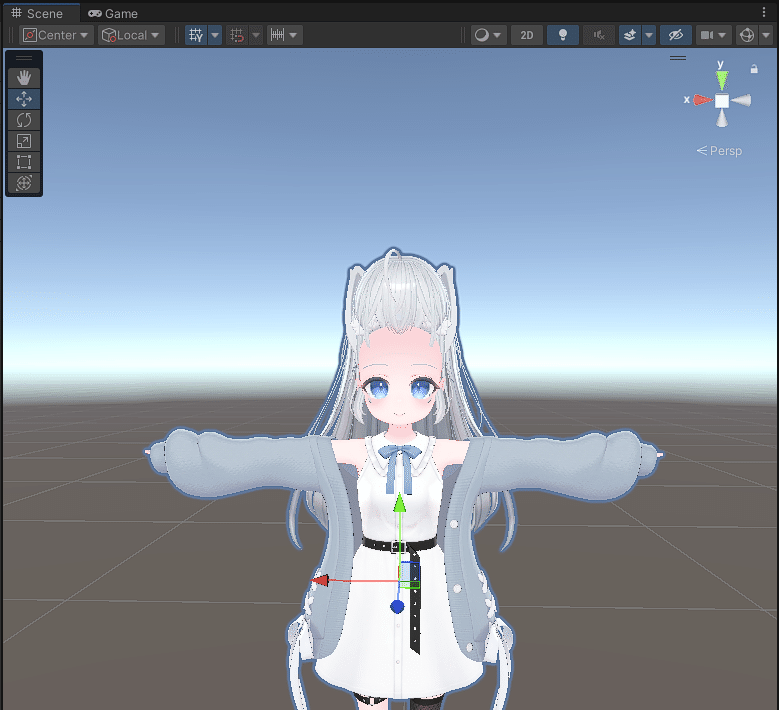Open the Gizmos menu sphere icon

pos(747,35)
